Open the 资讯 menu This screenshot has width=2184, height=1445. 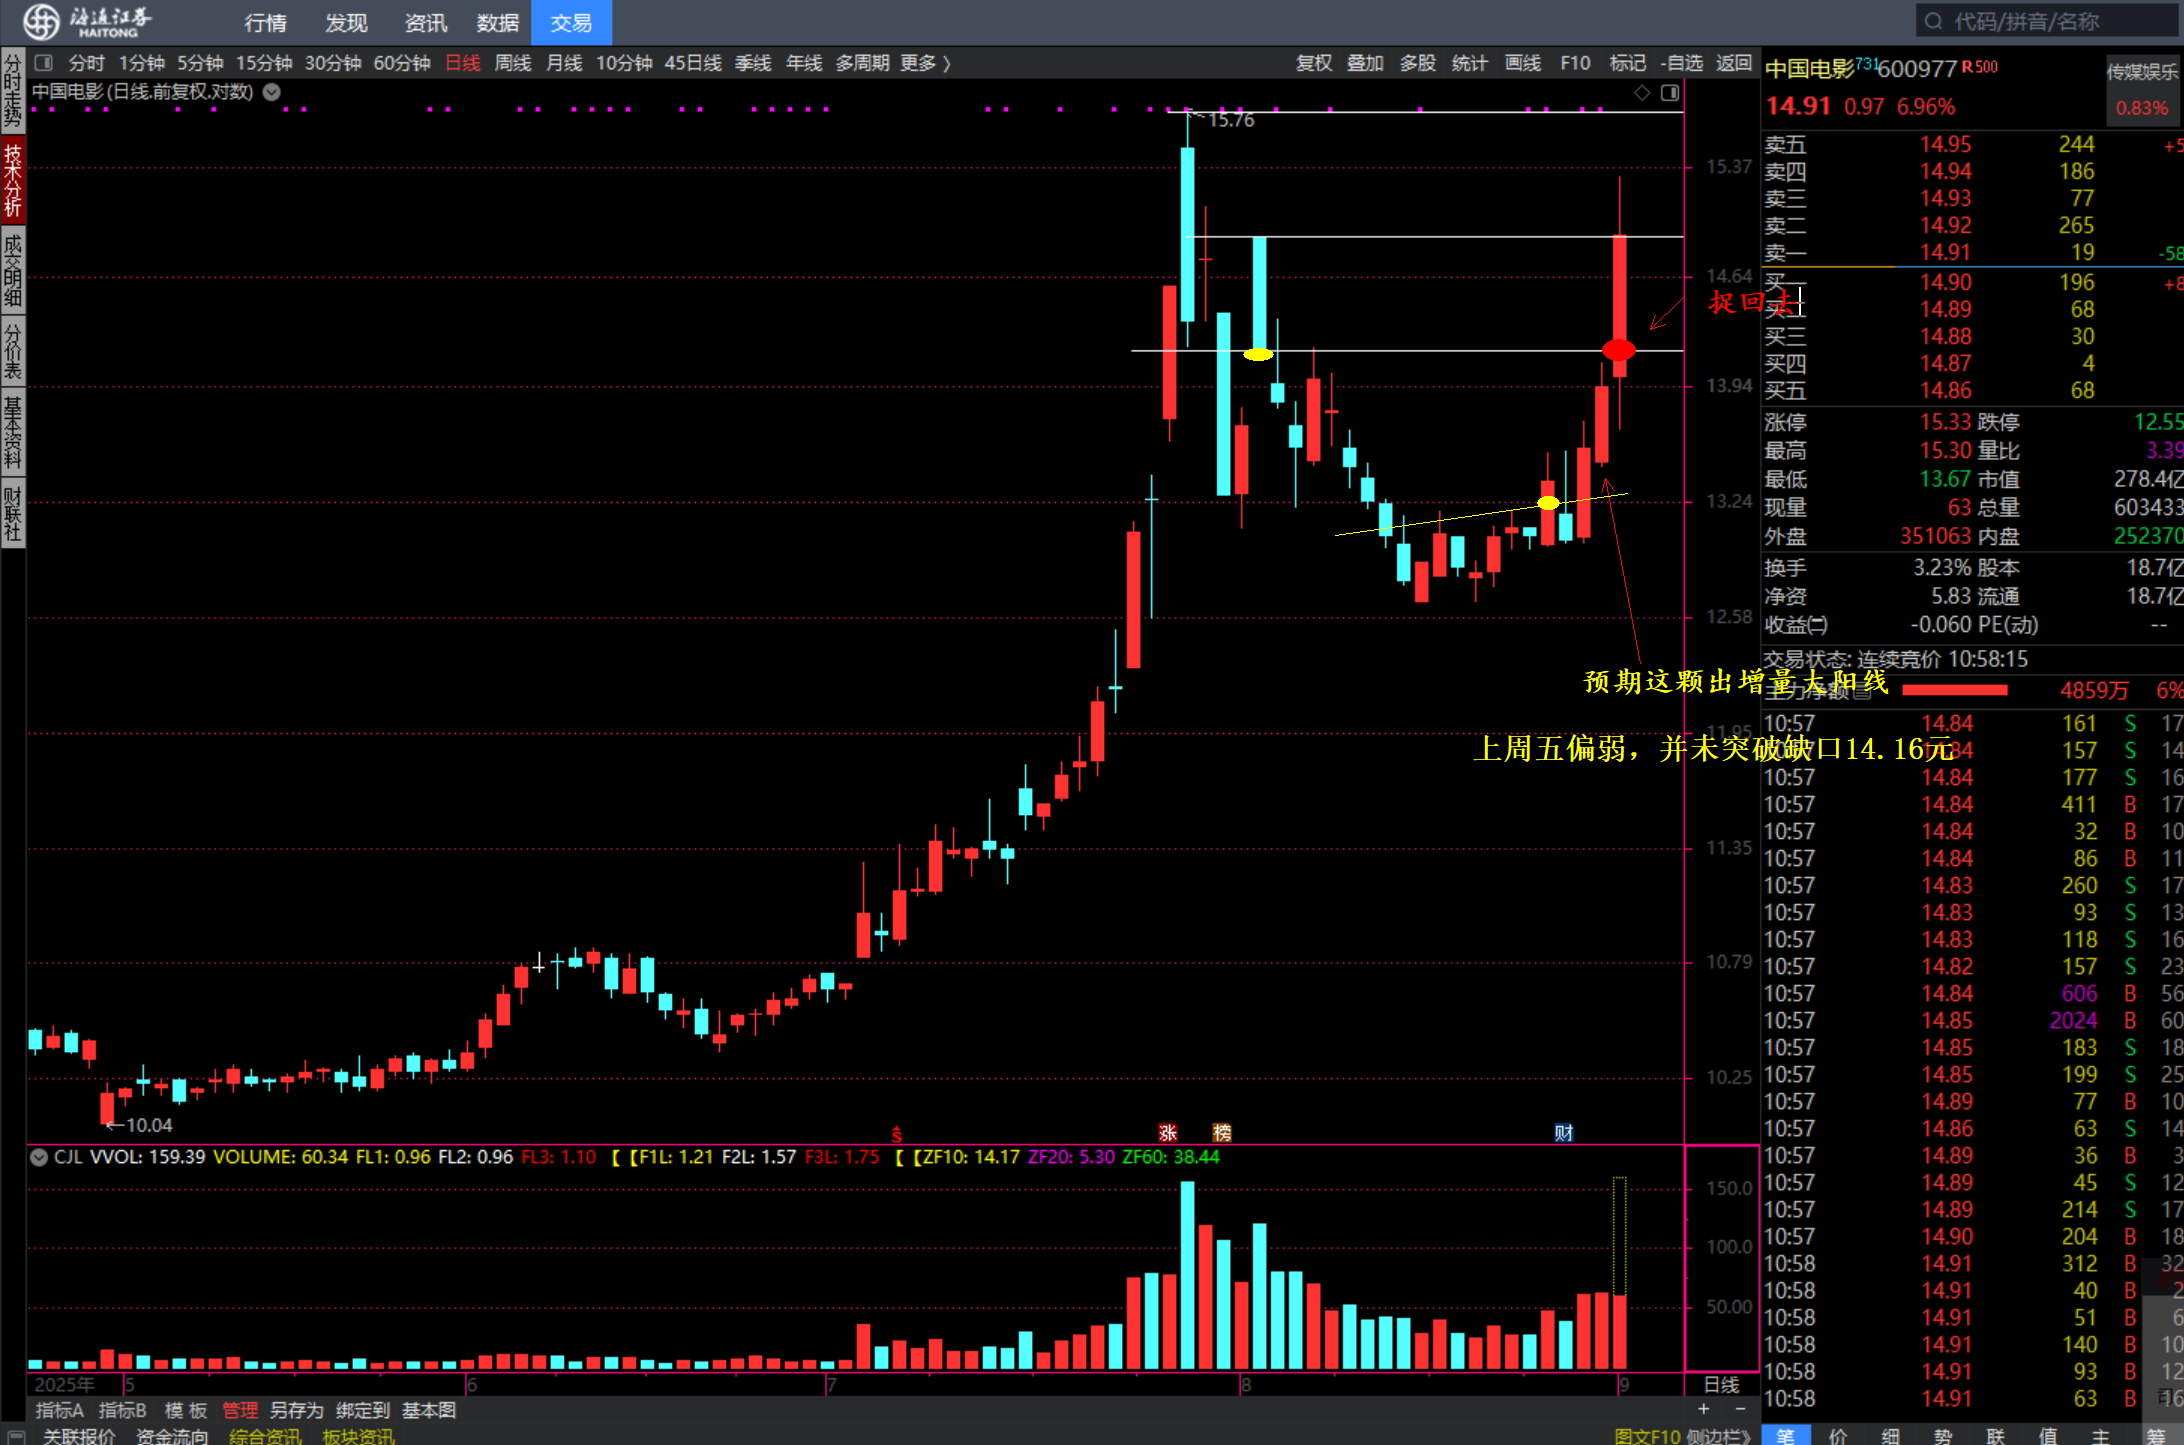pos(426,22)
